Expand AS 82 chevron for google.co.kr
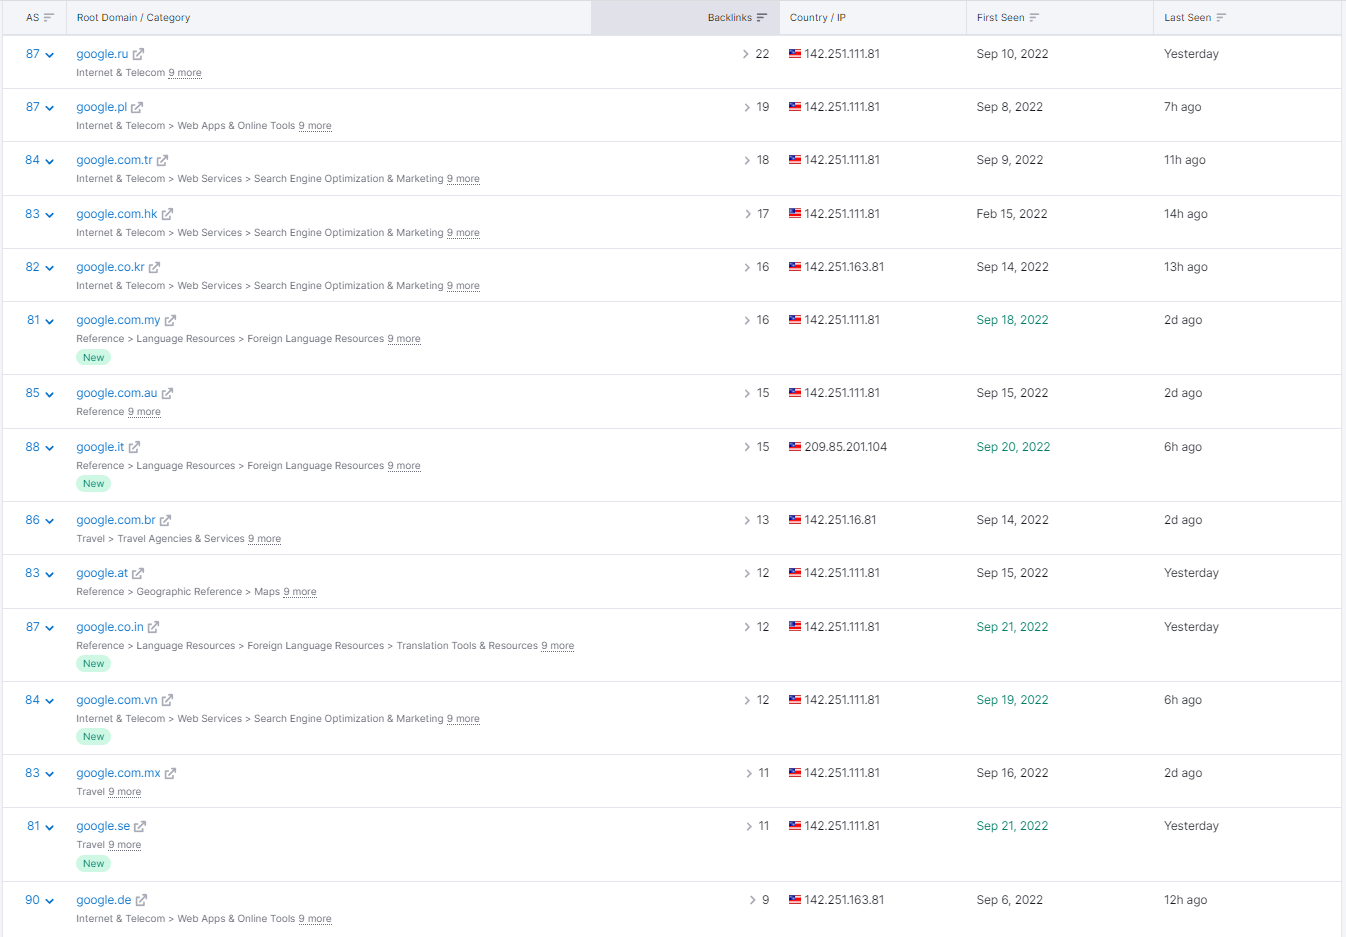Viewport: 1346px width, 937px height. [x=50, y=268]
